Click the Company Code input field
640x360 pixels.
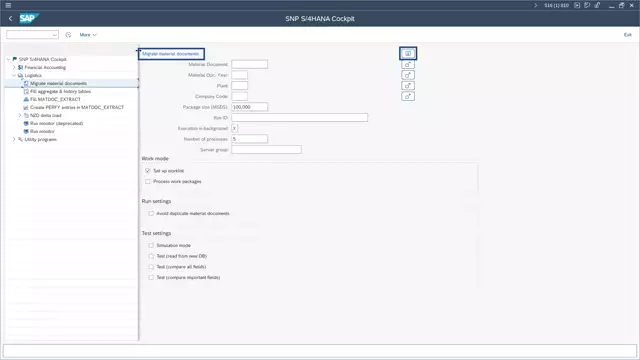[240, 96]
